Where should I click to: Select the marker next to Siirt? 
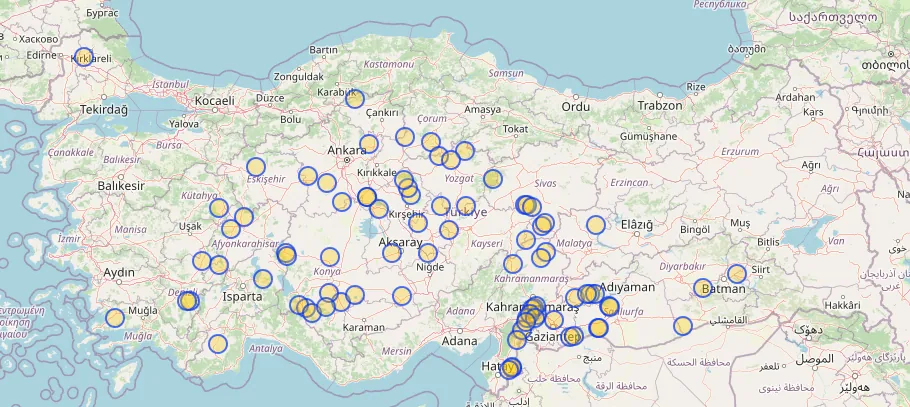pos(737,273)
